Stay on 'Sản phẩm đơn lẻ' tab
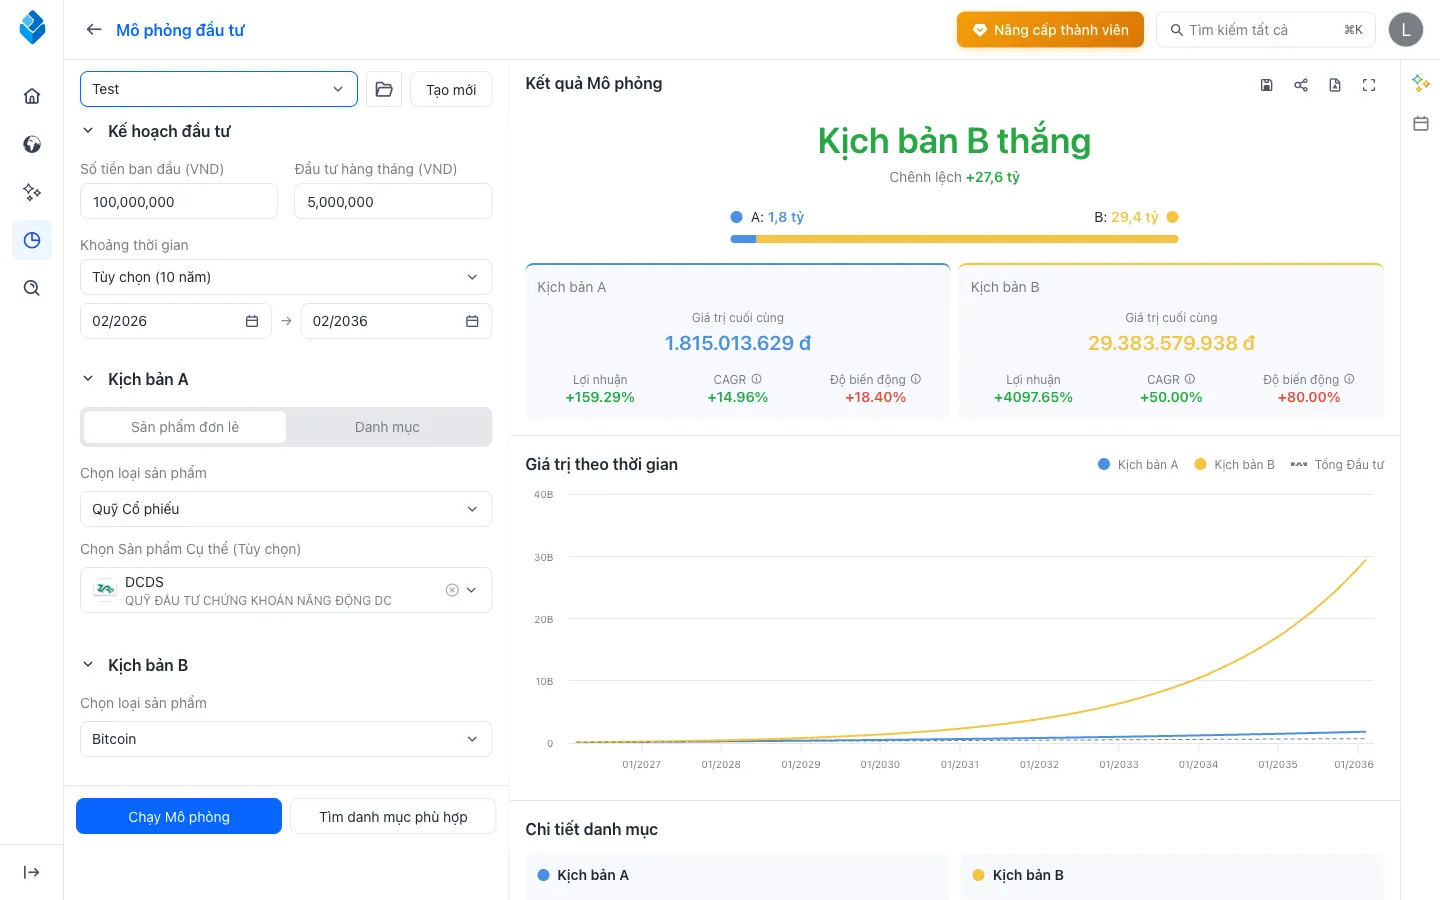The image size is (1440, 900). (184, 426)
